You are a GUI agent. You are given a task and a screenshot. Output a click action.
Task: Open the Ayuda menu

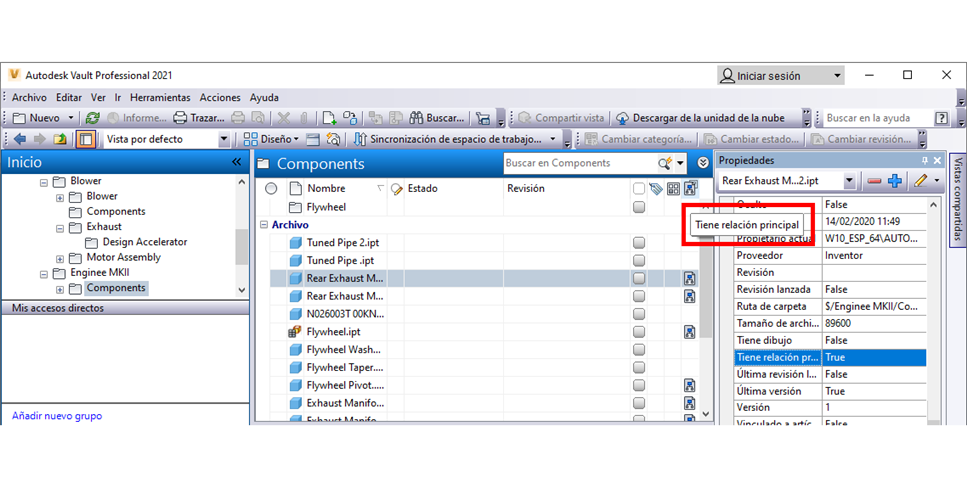pyautogui.click(x=264, y=97)
